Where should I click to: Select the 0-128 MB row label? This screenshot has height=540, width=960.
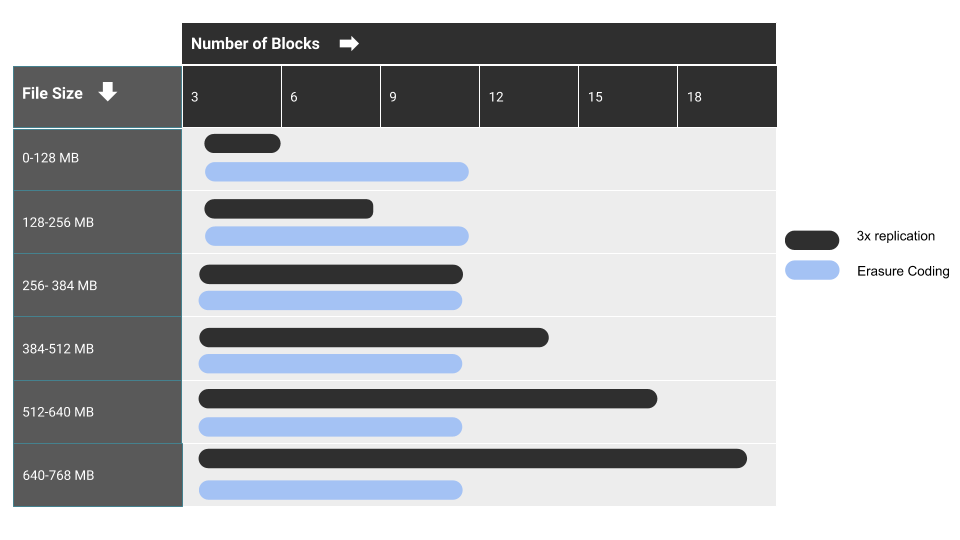51,158
